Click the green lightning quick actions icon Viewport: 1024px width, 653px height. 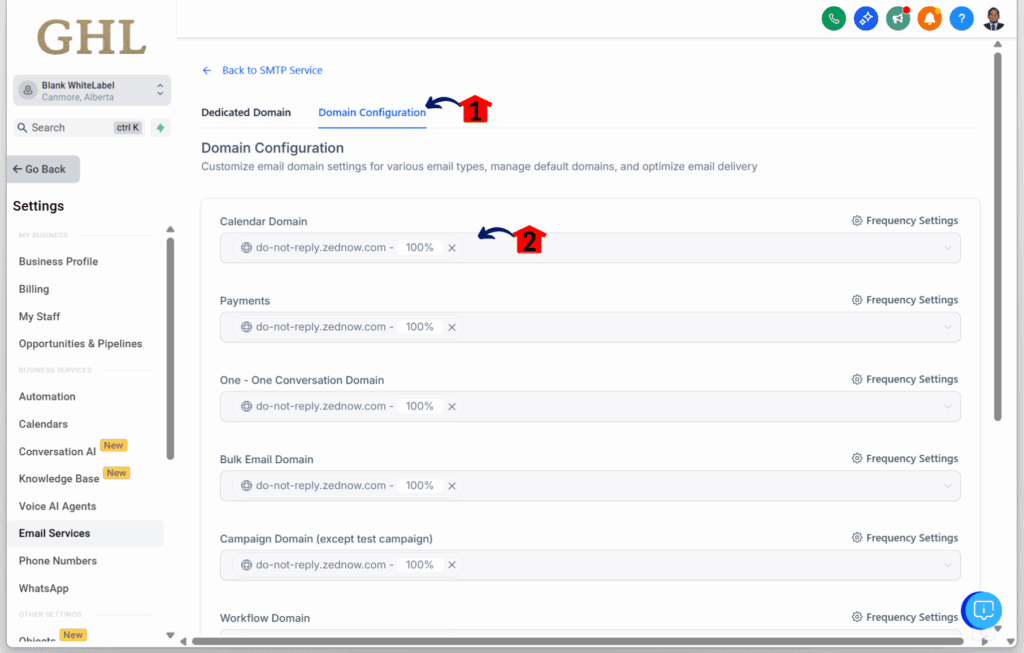(x=160, y=128)
